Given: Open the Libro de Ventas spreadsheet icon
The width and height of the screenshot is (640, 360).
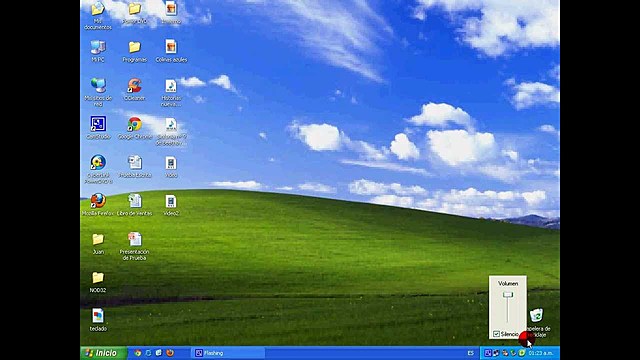Looking at the screenshot, I should point(134,201).
